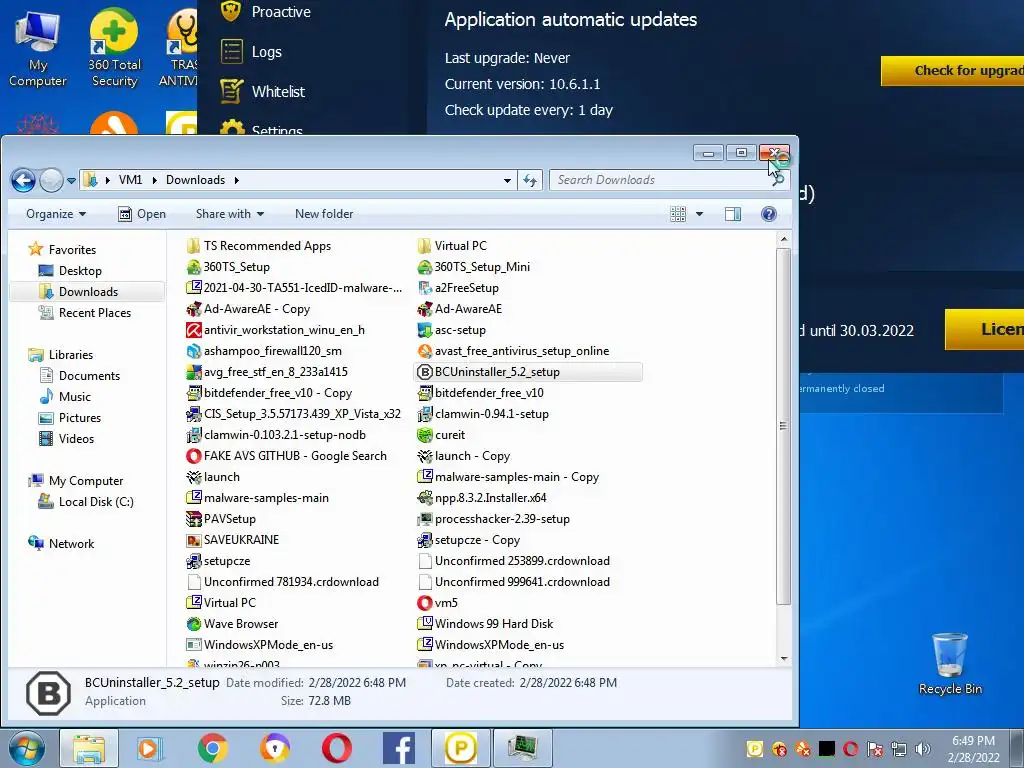1024x768 pixels.
Task: Select Local Disk (C:) in navigation pane
Action: pos(96,502)
